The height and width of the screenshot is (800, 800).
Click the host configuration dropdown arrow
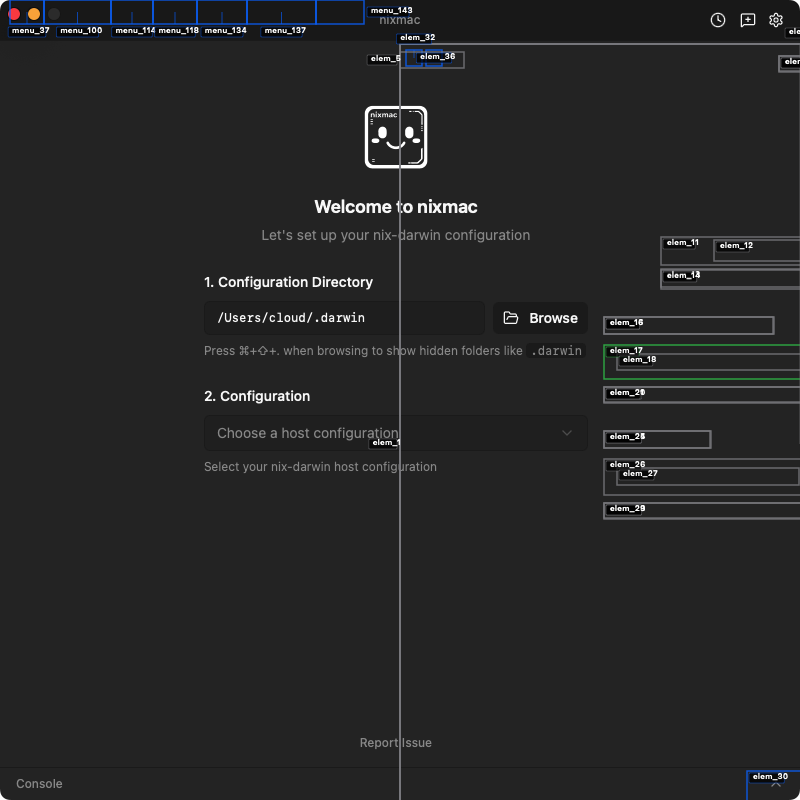point(567,433)
